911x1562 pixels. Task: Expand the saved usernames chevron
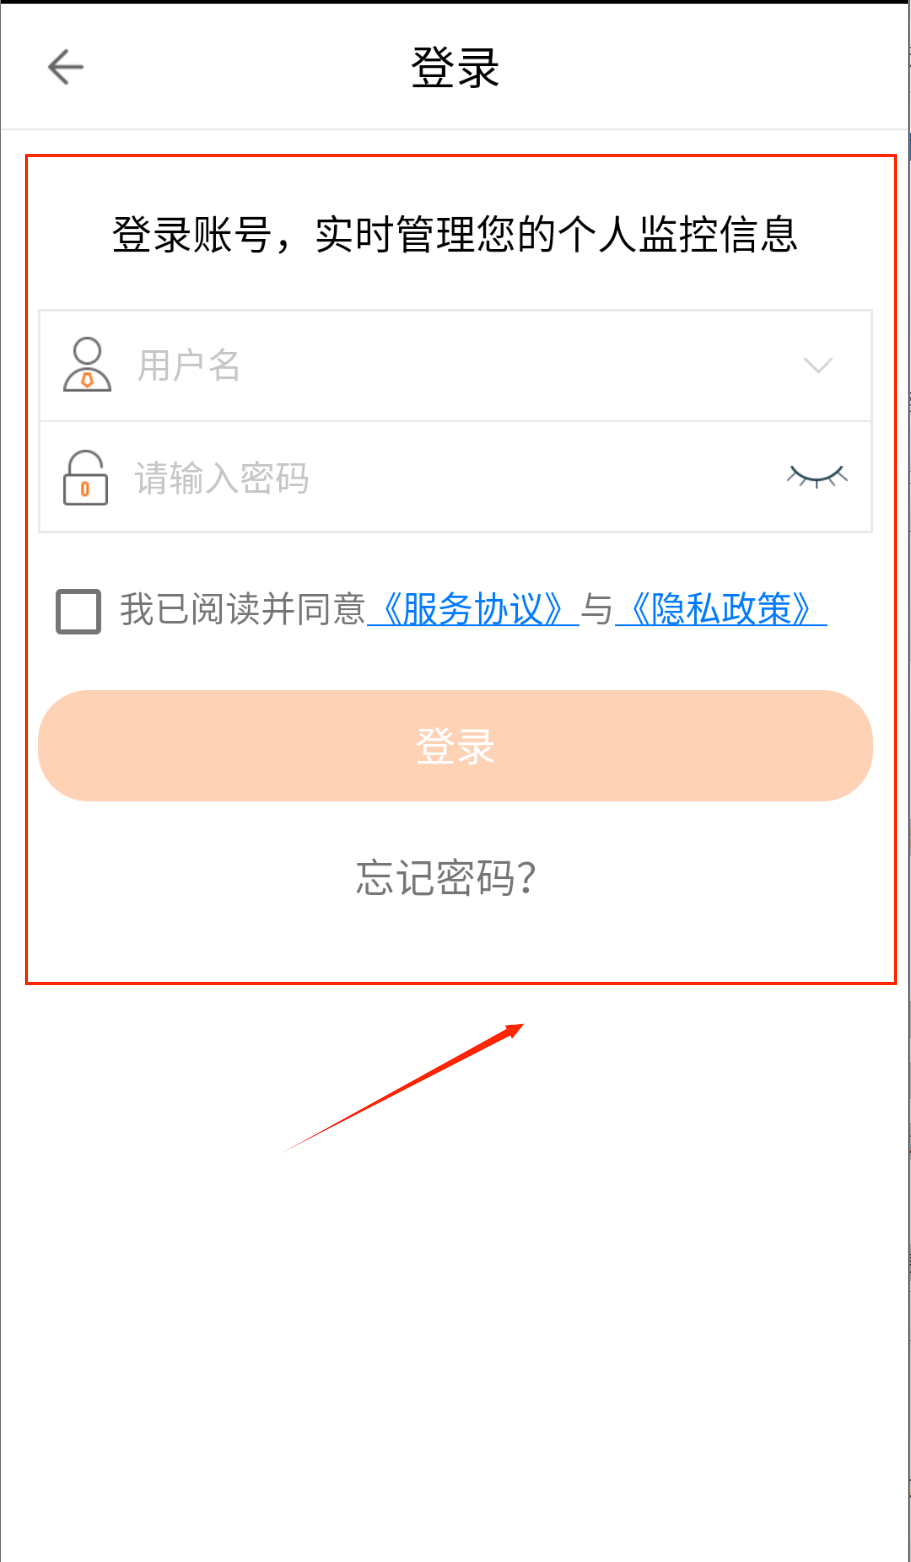[x=818, y=366]
